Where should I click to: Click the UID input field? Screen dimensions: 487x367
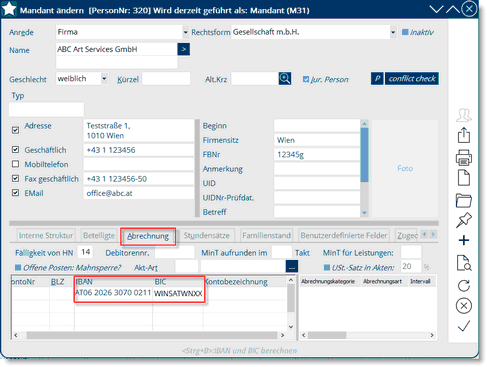click(317, 183)
